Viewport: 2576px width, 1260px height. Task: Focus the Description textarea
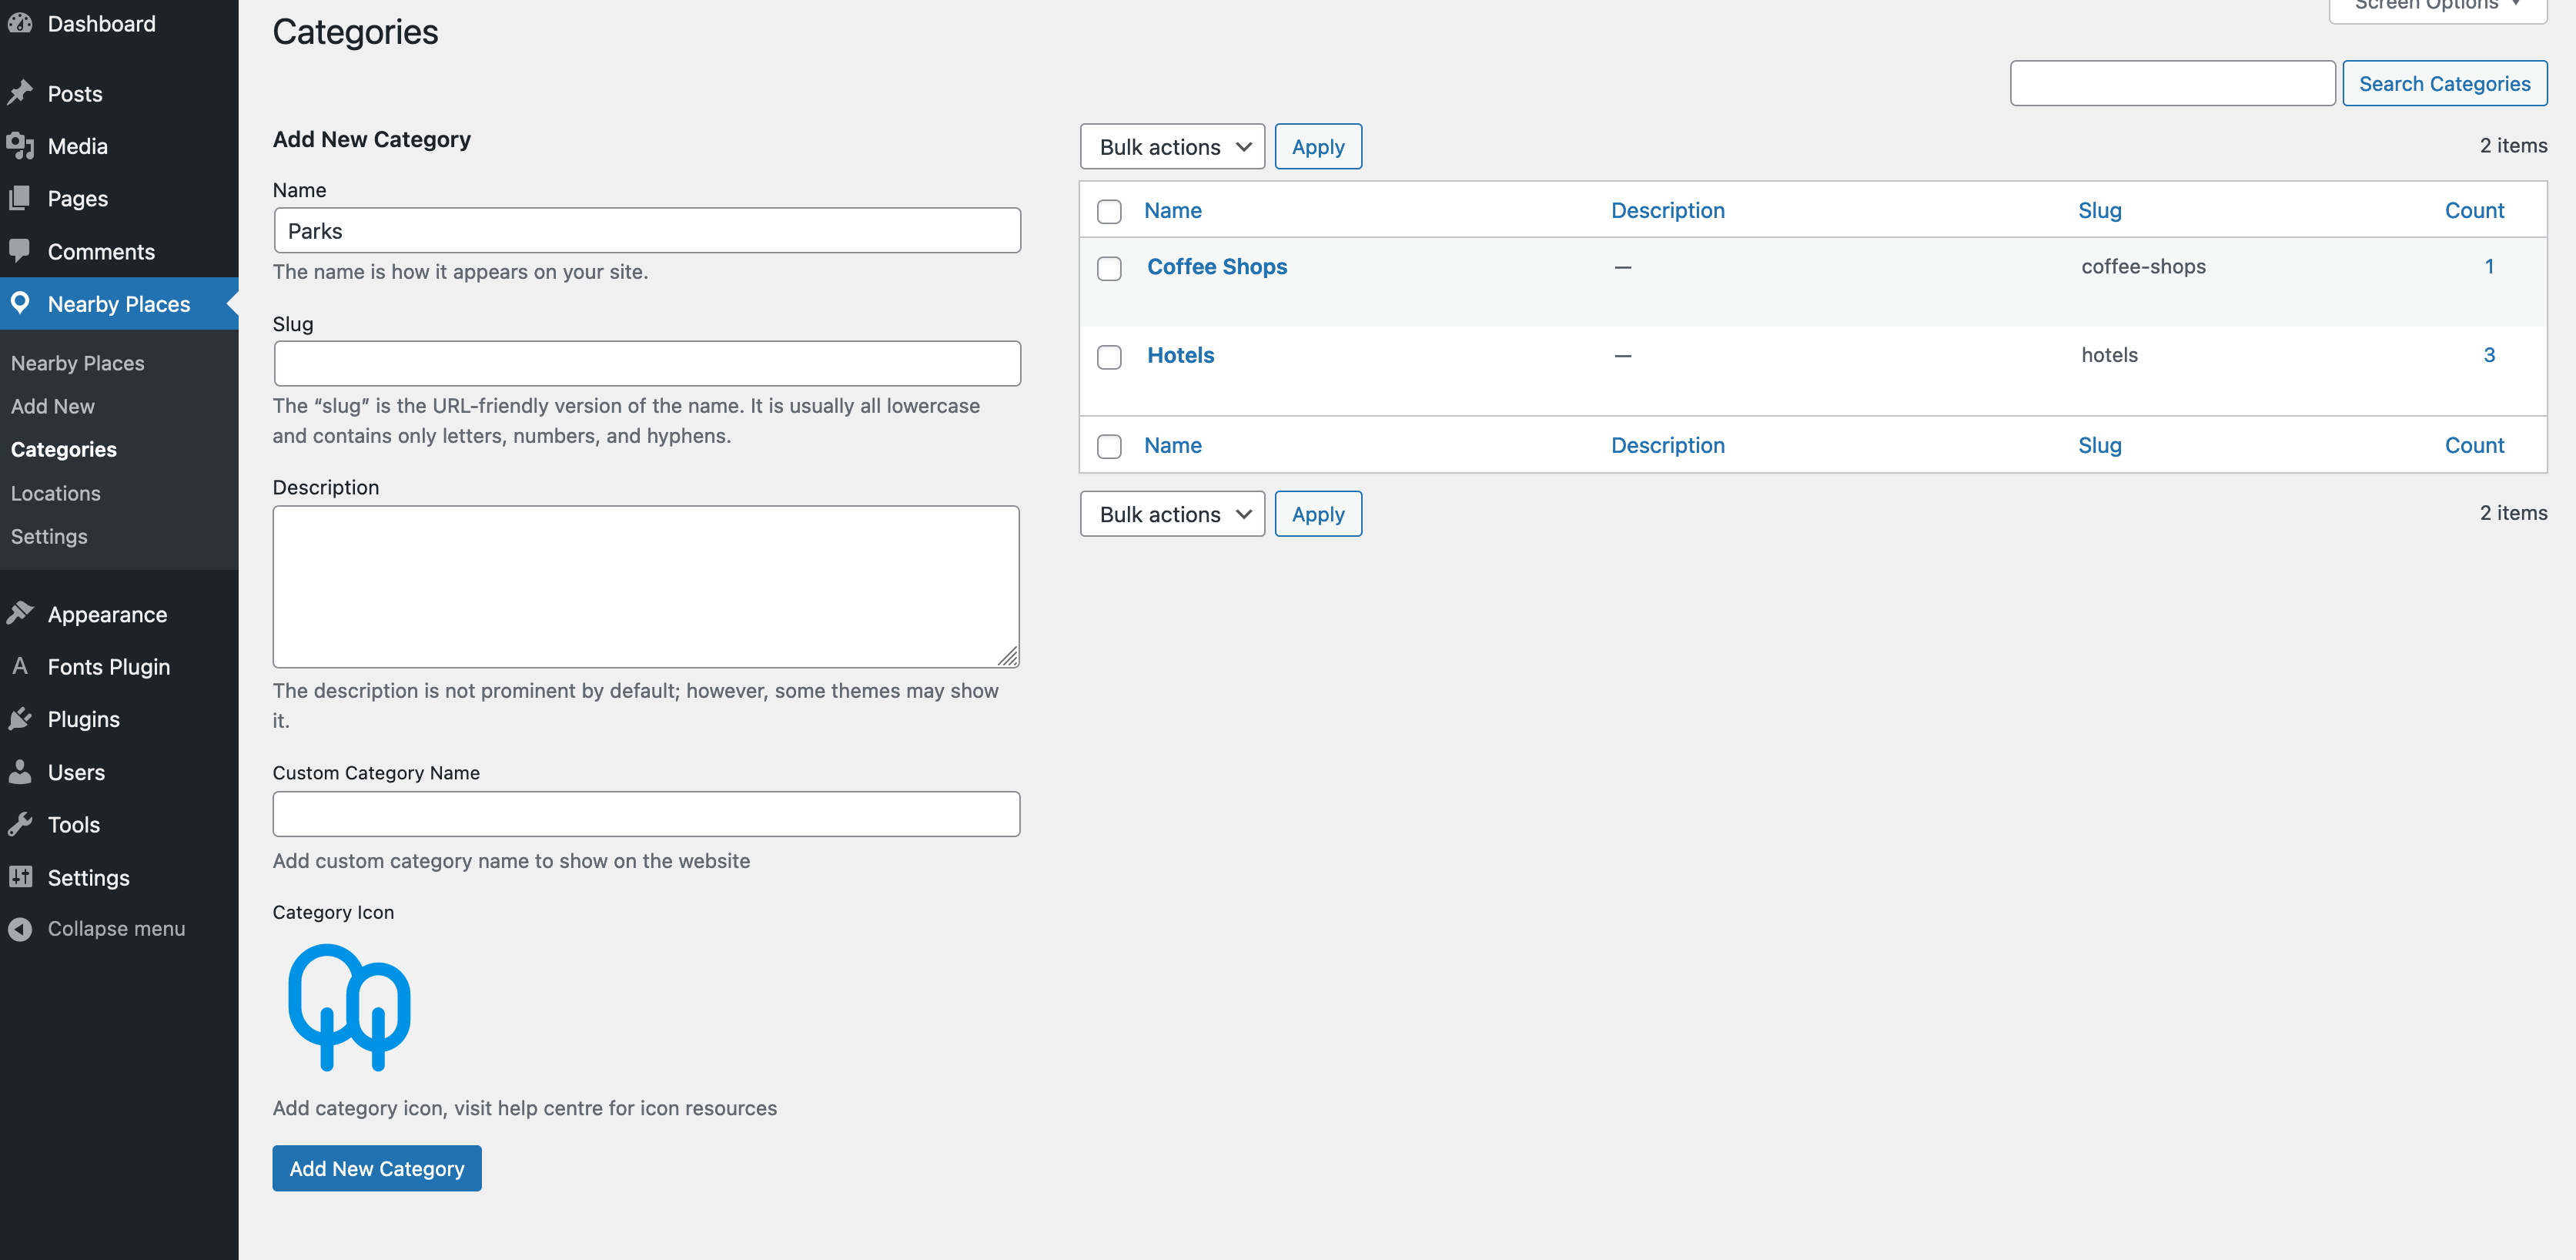(646, 587)
